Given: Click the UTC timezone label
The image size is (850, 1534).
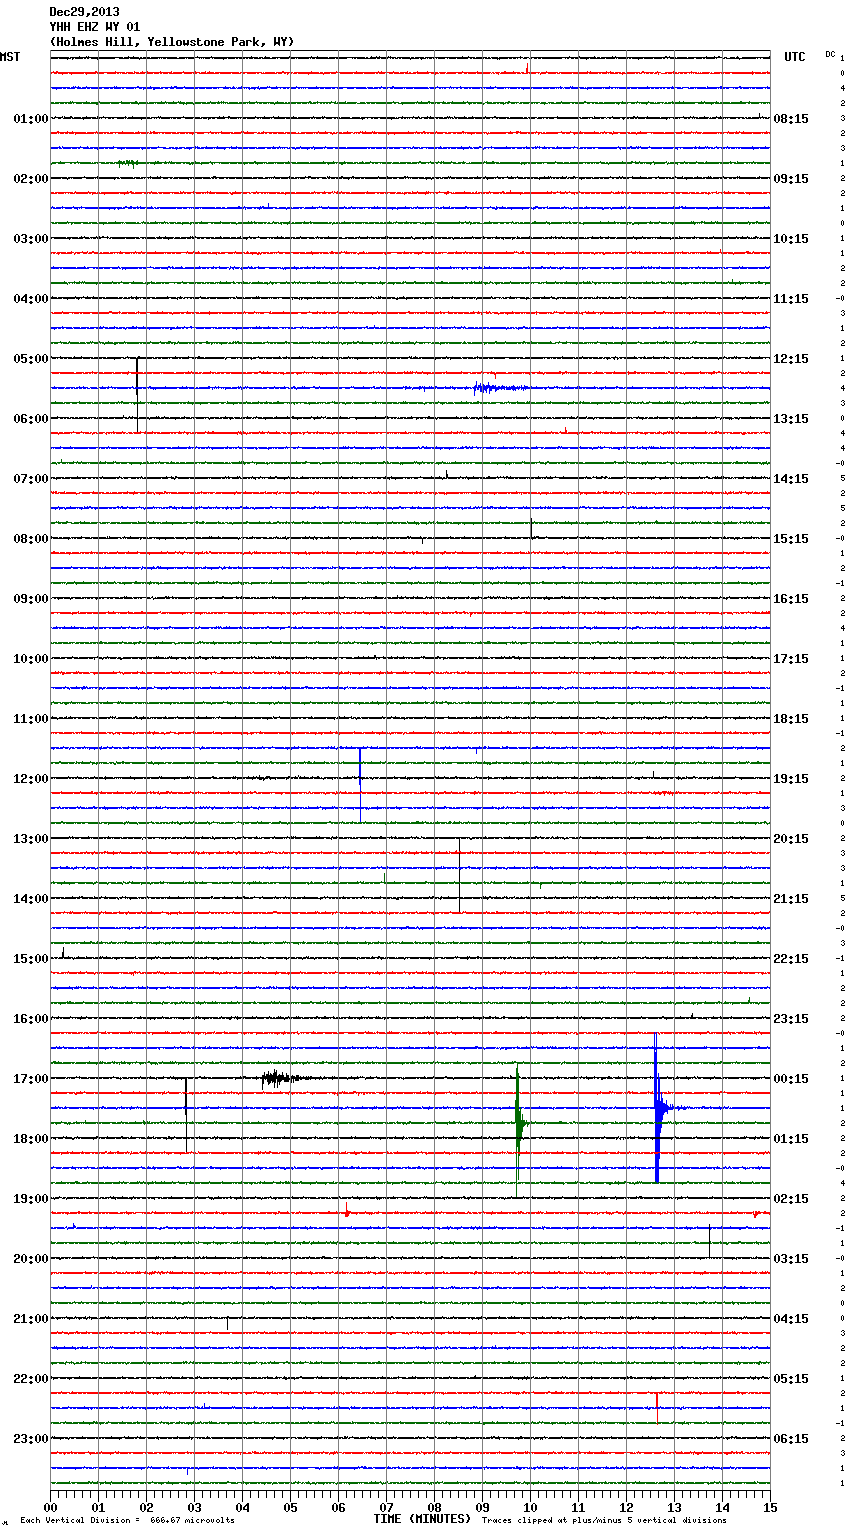Looking at the screenshot, I should (795, 57).
